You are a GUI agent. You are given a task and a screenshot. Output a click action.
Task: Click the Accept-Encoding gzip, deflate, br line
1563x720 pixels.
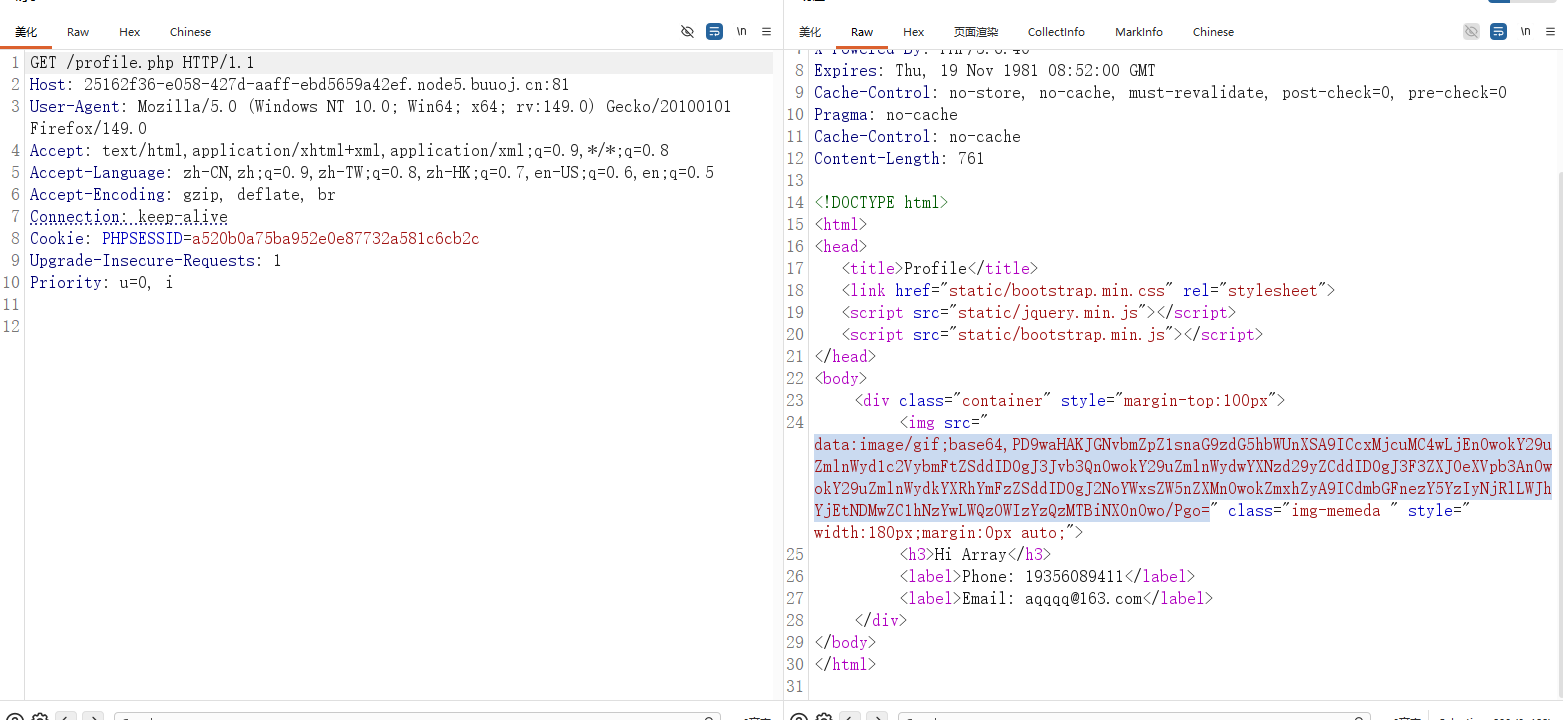coord(182,195)
